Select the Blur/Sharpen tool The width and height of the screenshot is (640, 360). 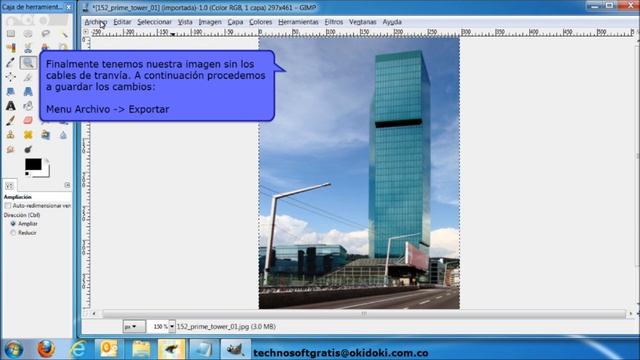(63, 135)
